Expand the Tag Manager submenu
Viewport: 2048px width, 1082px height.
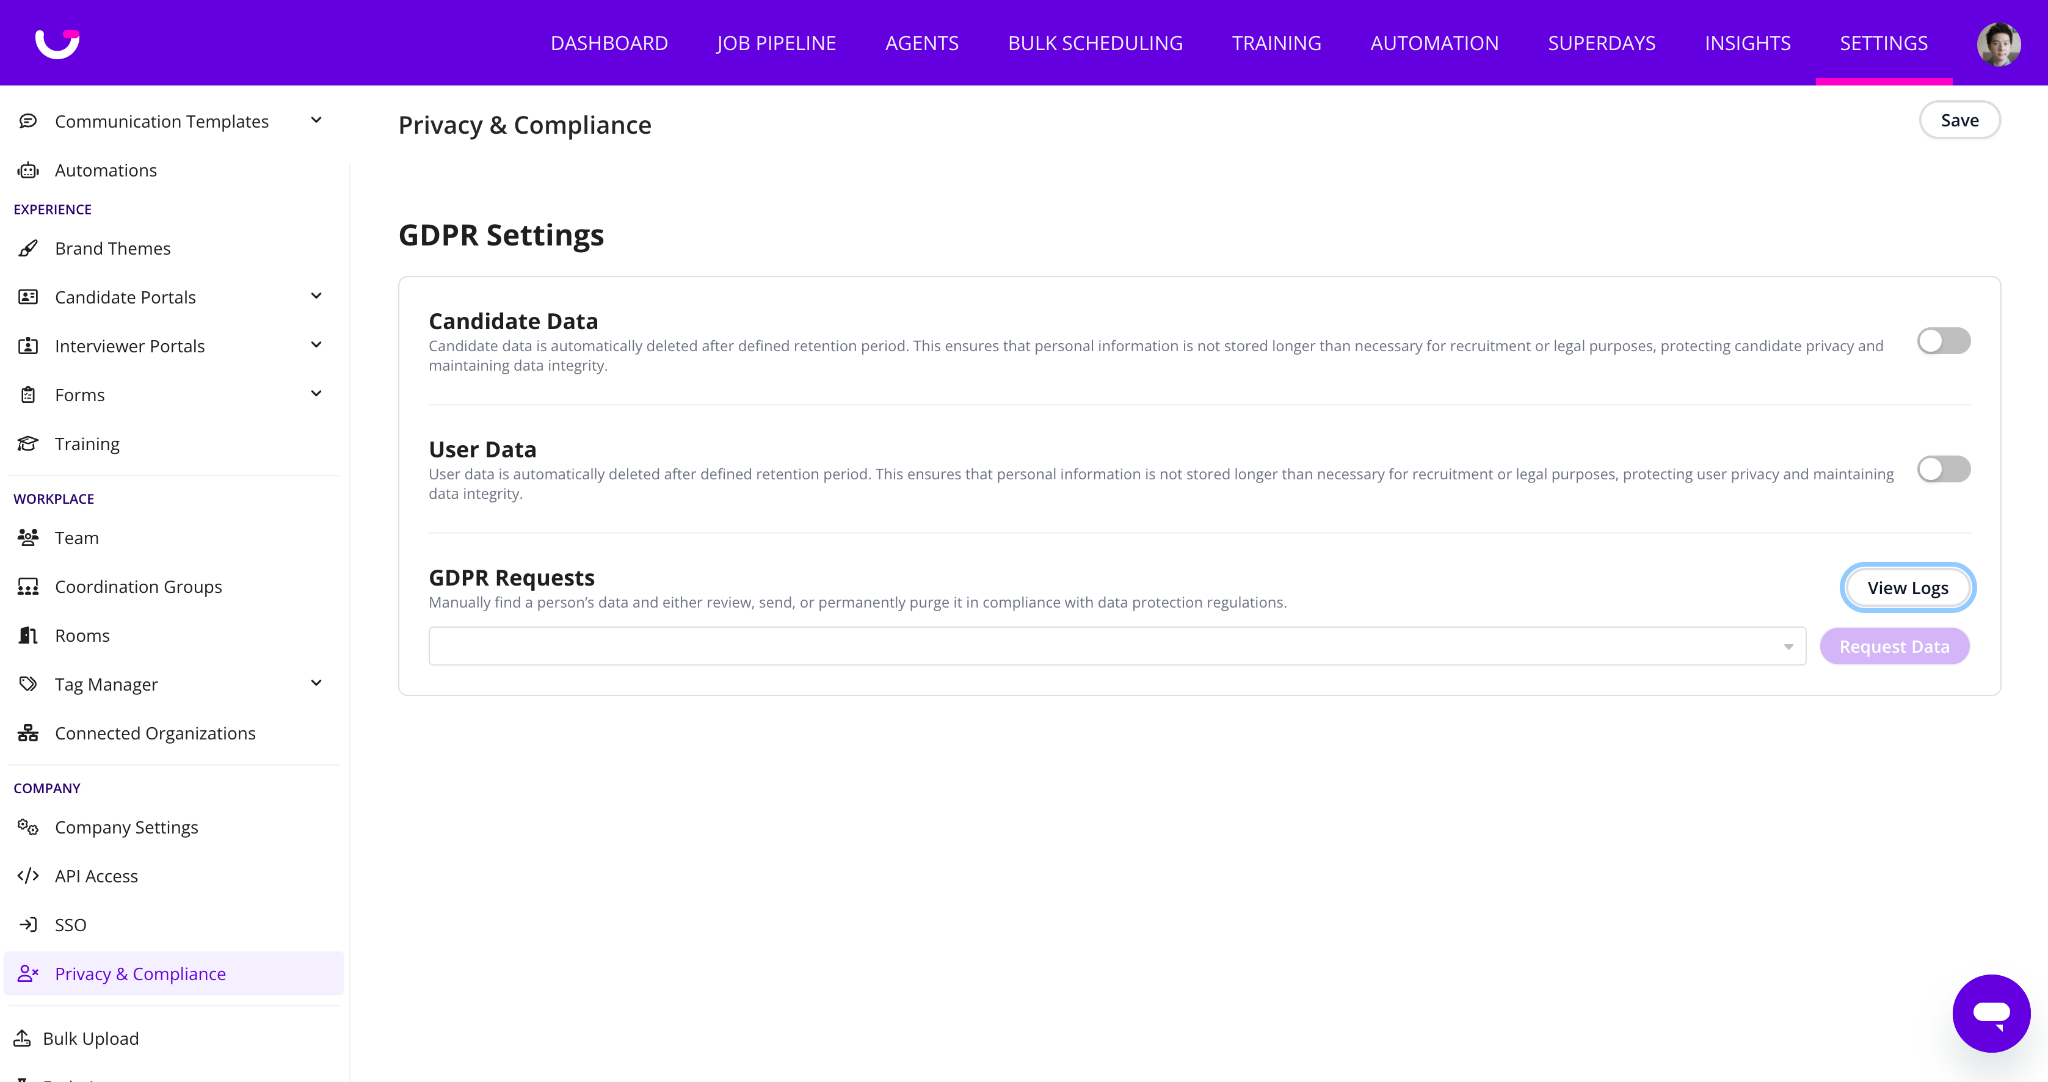[316, 684]
